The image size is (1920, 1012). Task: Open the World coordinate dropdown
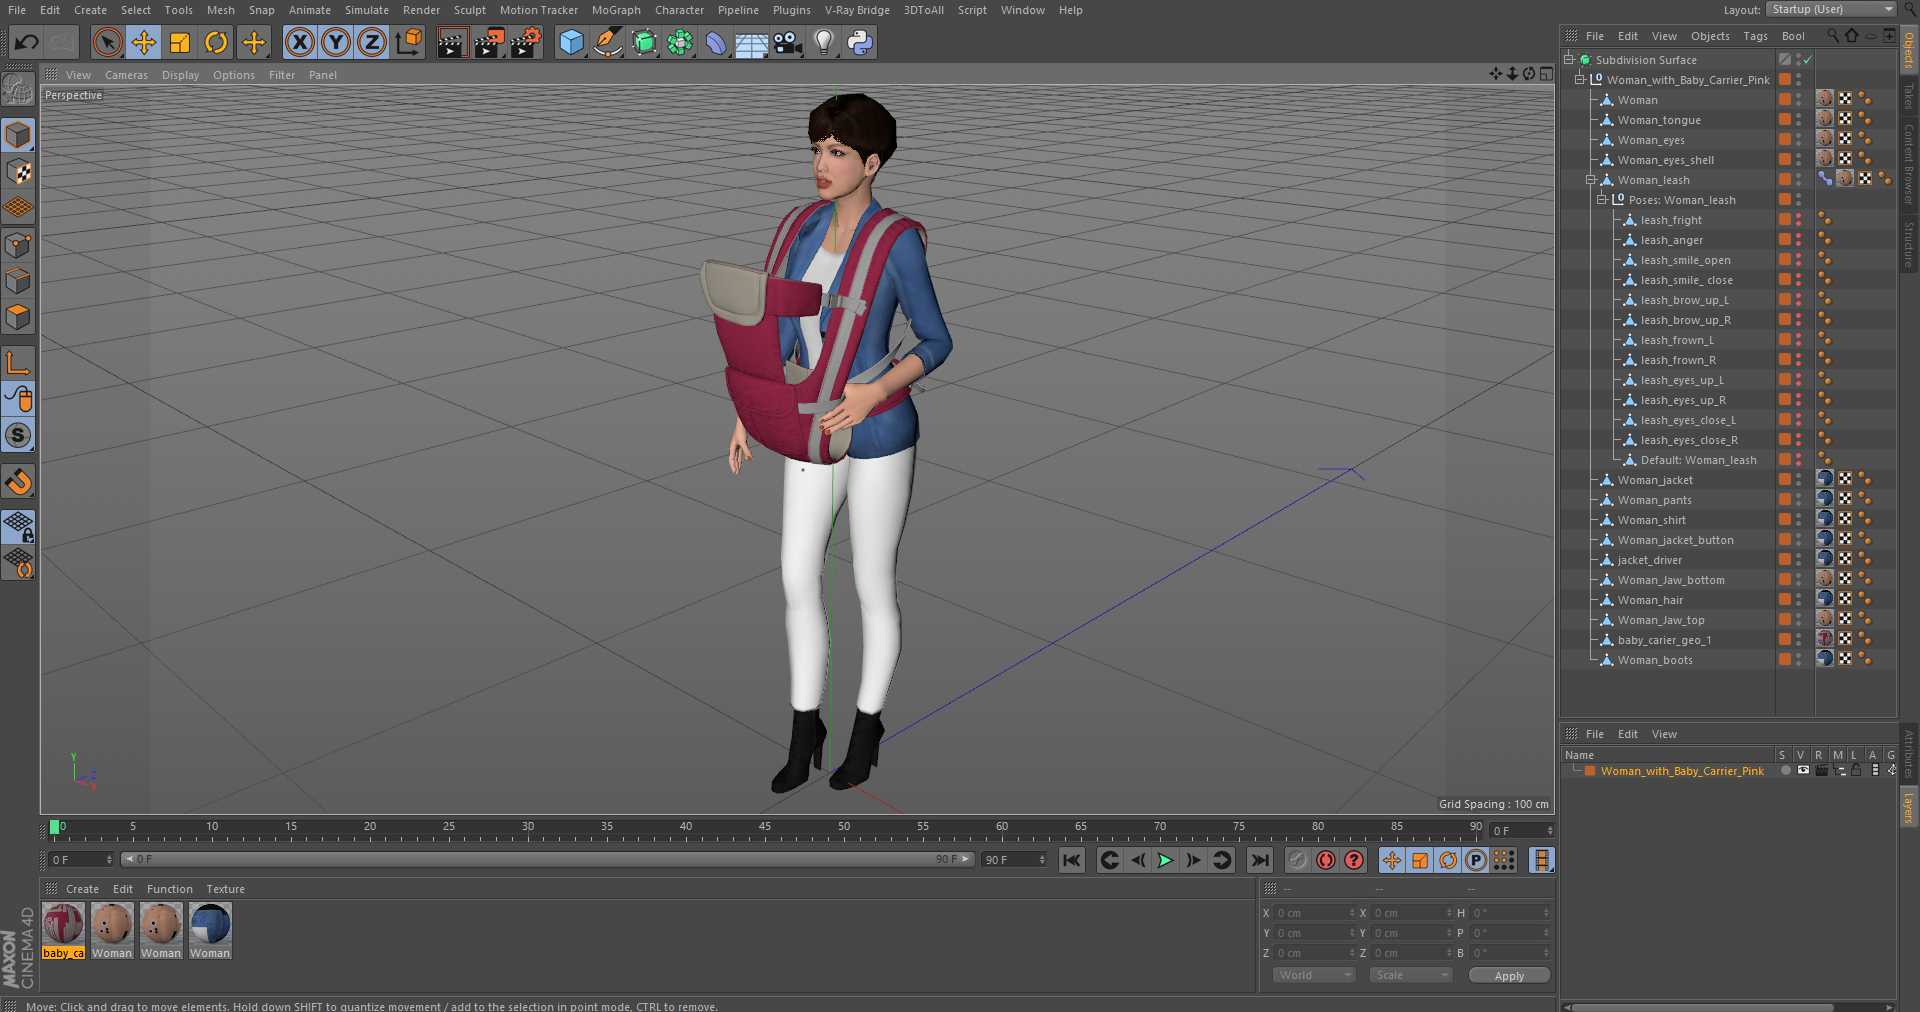coord(1314,975)
